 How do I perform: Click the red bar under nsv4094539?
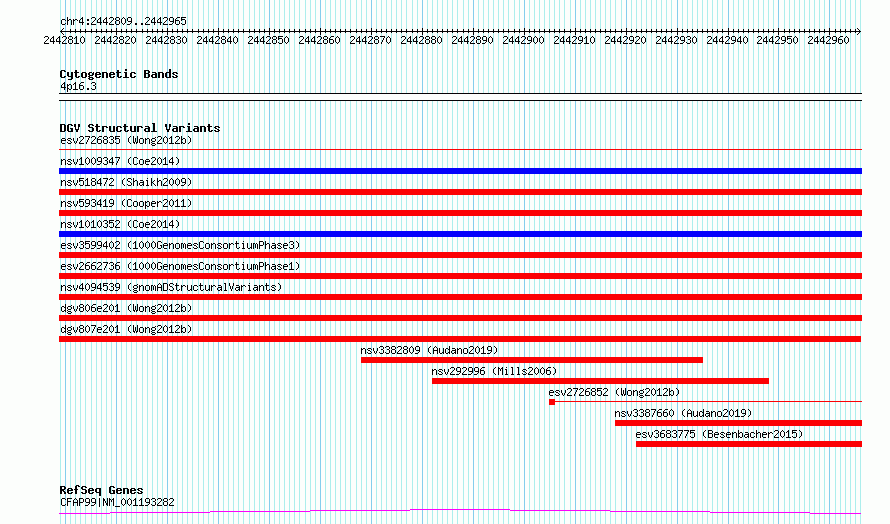460,297
